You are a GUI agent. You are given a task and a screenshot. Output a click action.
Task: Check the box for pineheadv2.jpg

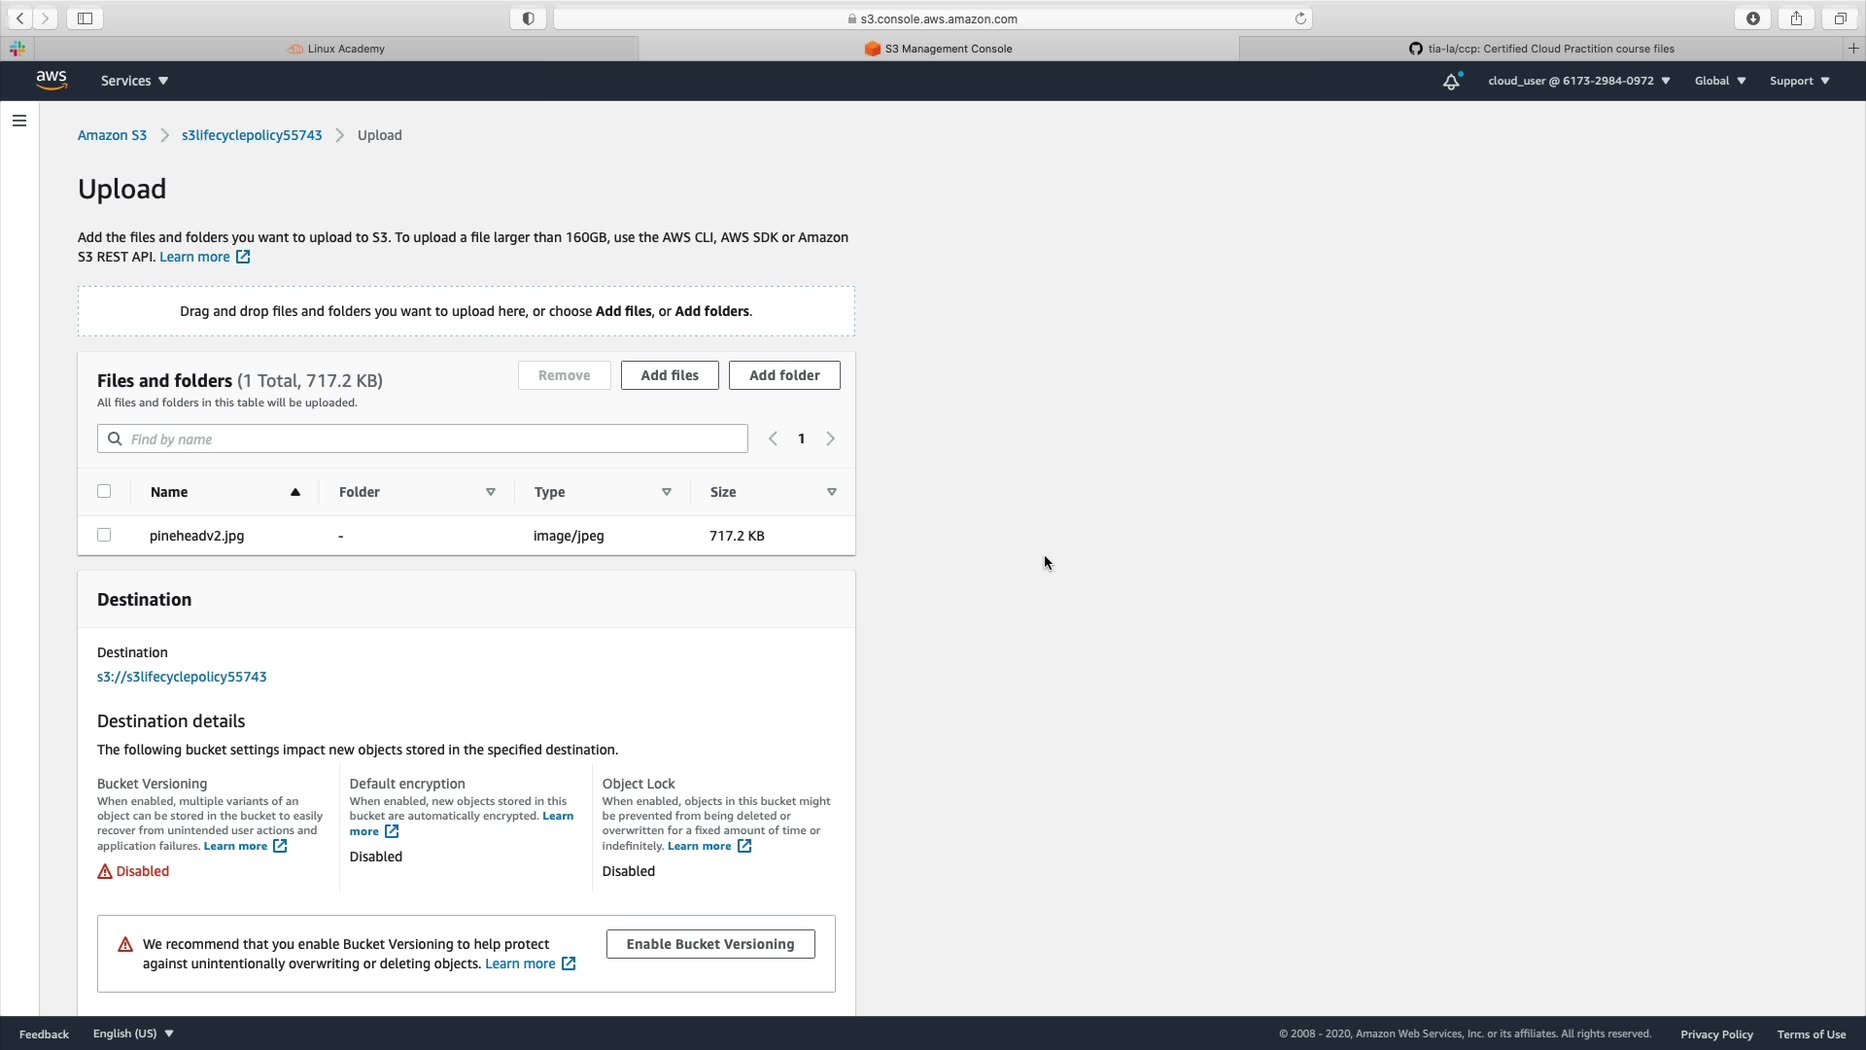(x=104, y=535)
